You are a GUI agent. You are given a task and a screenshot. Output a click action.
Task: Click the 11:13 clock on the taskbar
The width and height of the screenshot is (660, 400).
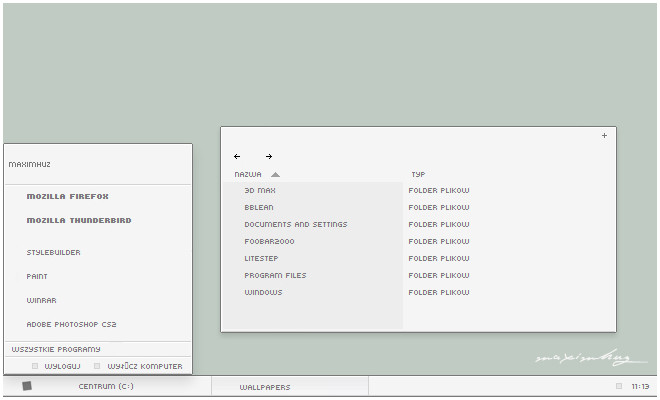pos(640,386)
